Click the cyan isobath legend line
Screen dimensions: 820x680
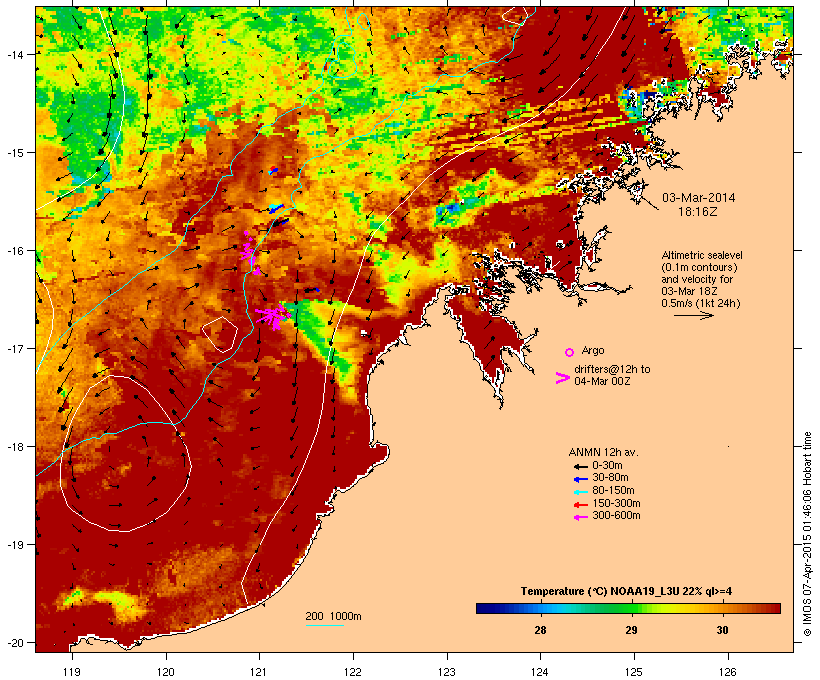(x=325, y=625)
